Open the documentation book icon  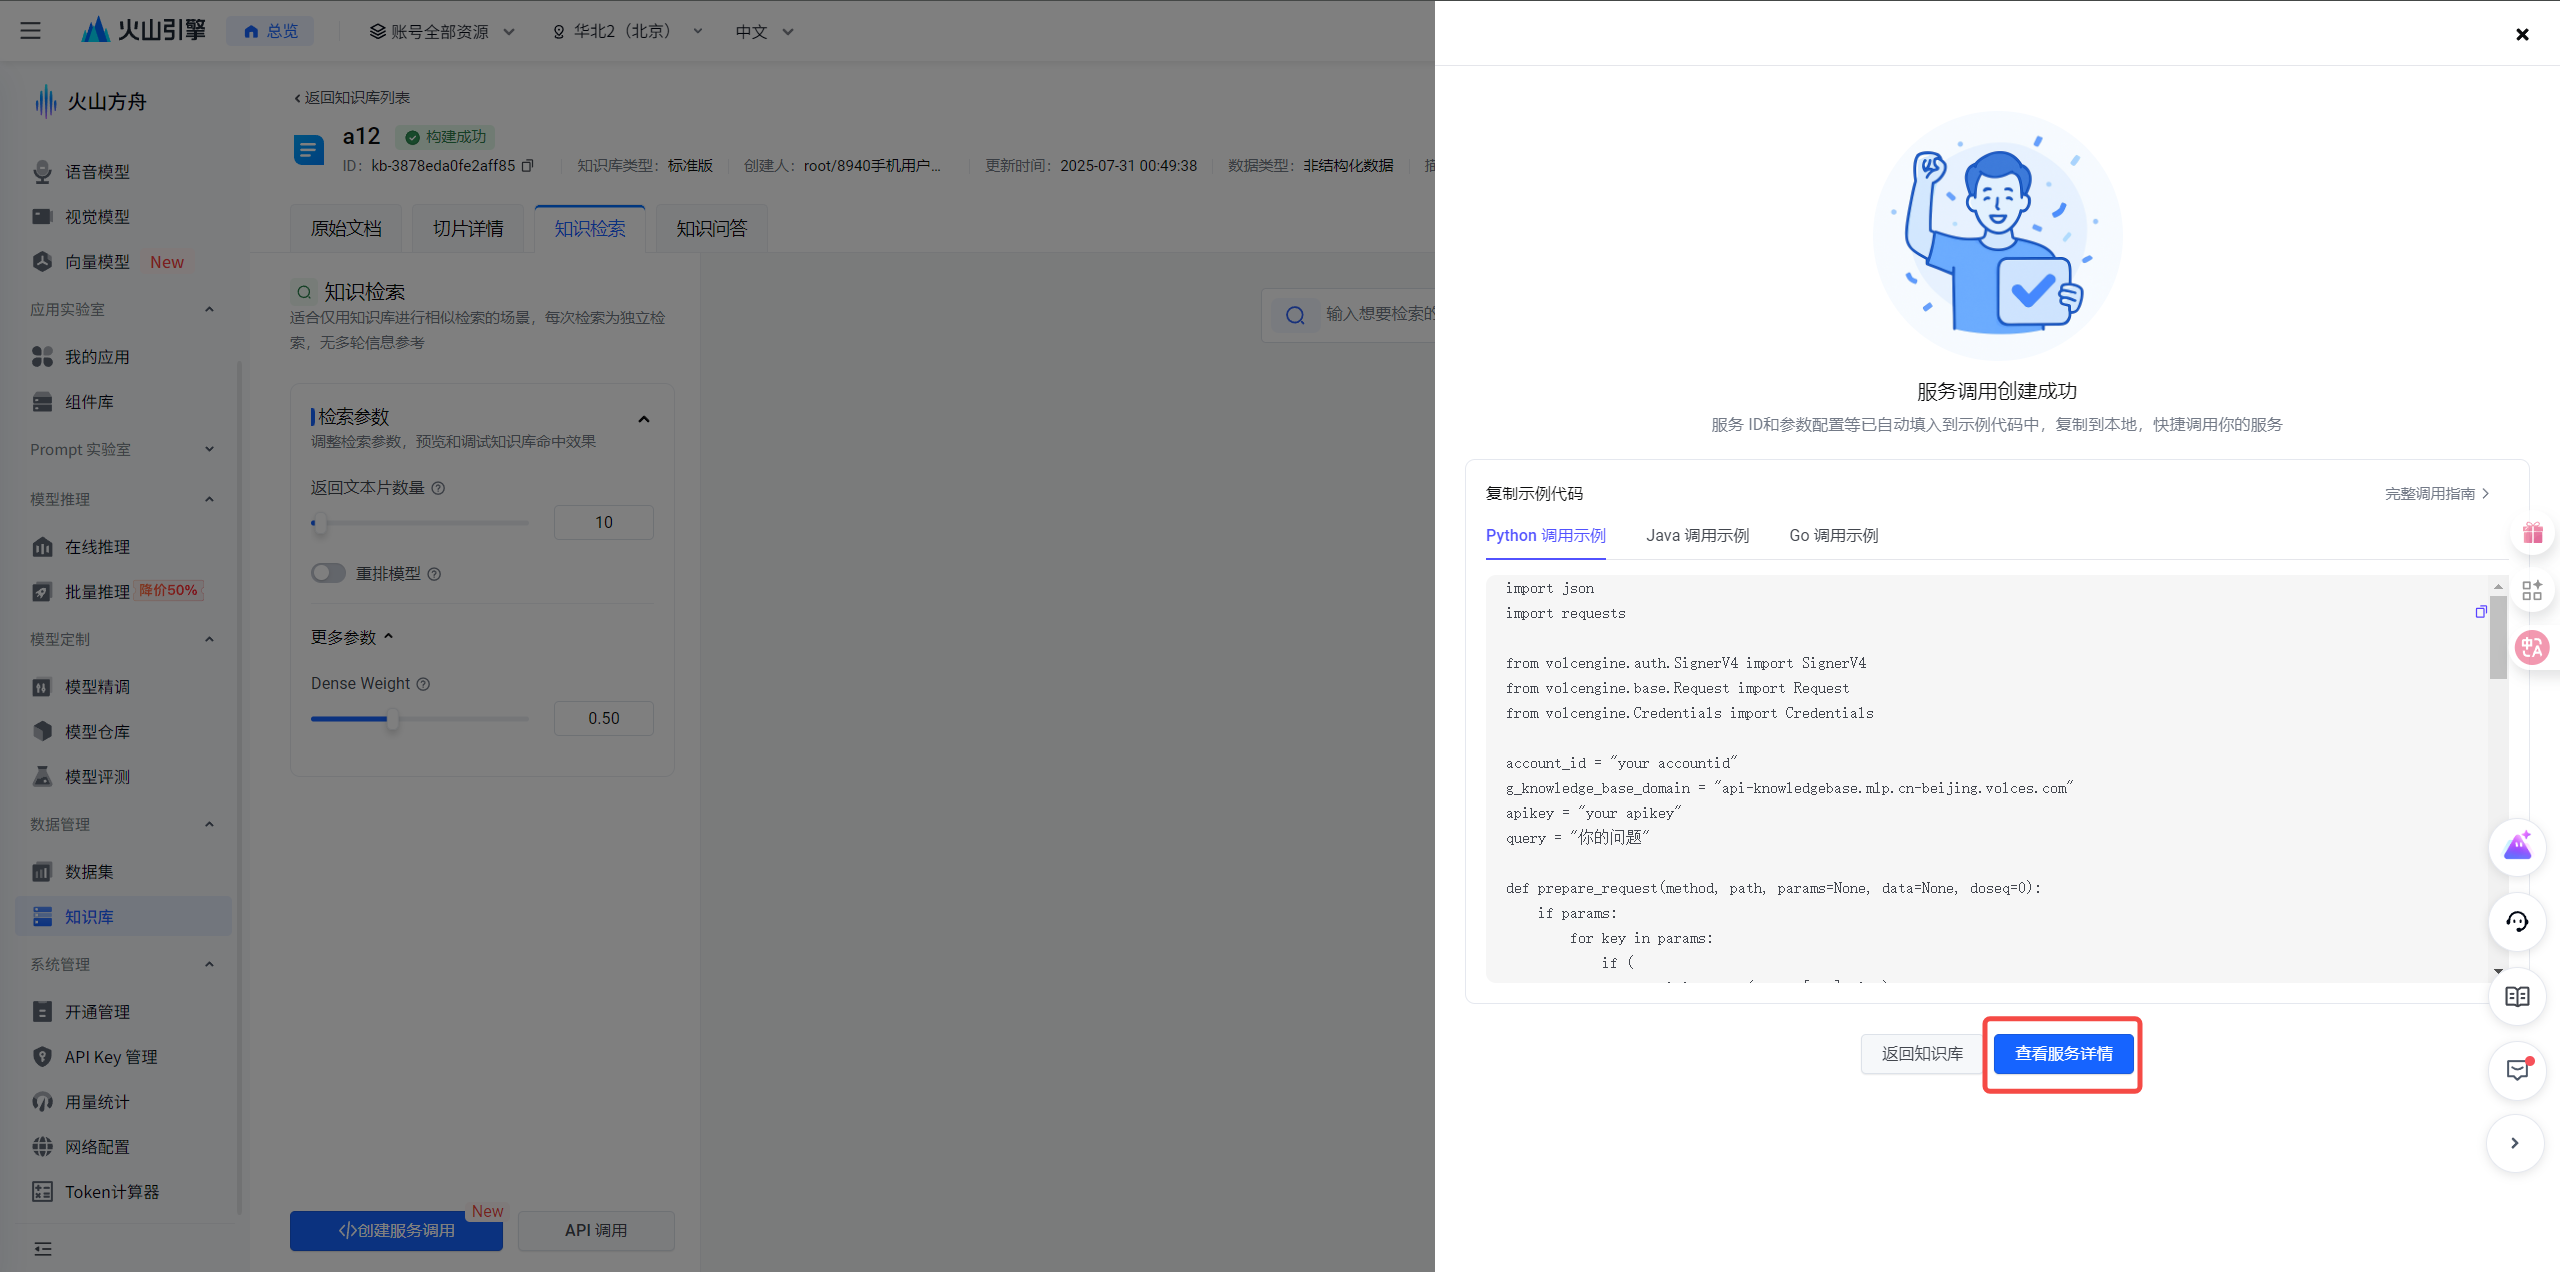tap(2517, 997)
